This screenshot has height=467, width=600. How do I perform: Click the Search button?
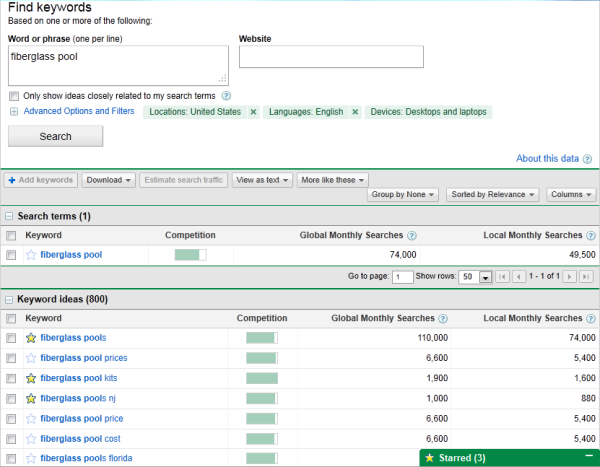(x=55, y=137)
